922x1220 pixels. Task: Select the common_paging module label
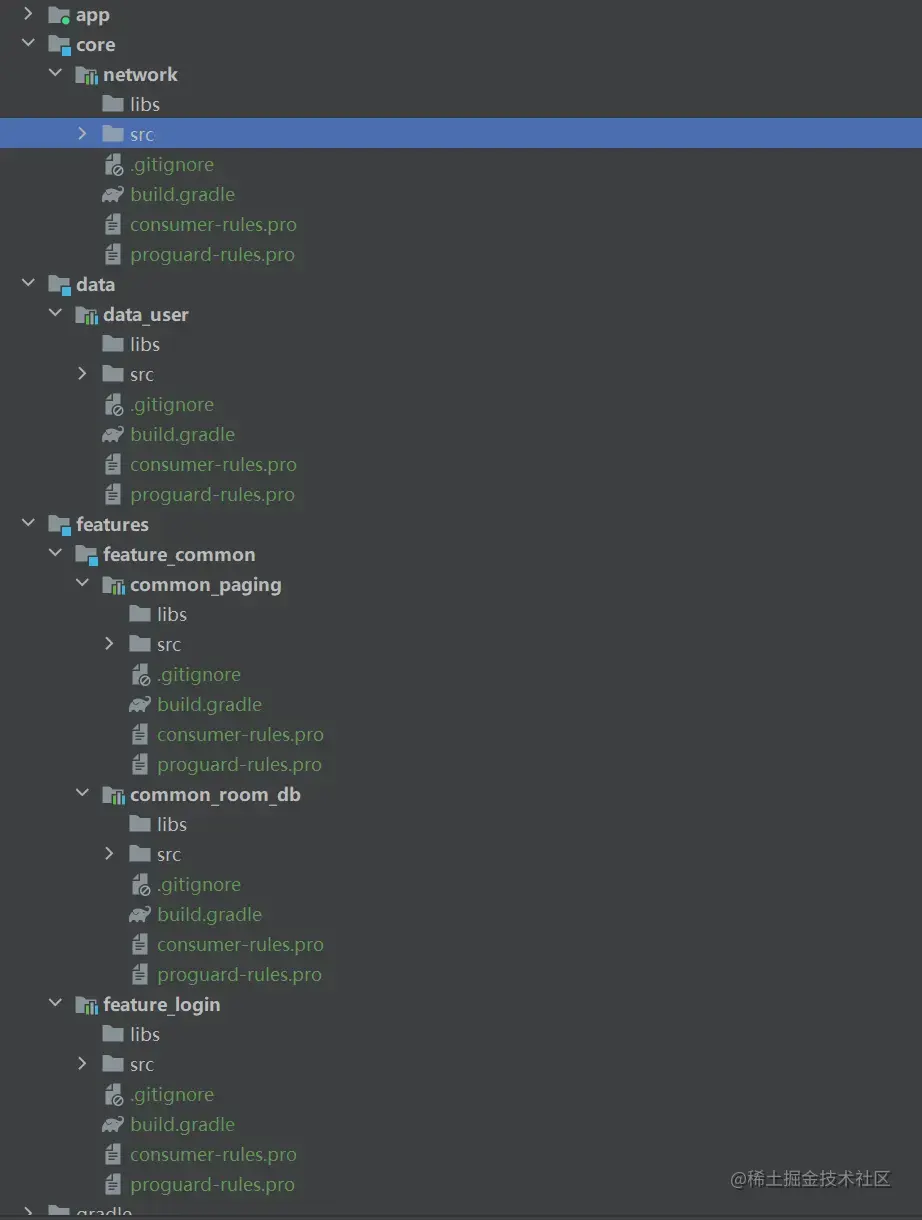(206, 585)
